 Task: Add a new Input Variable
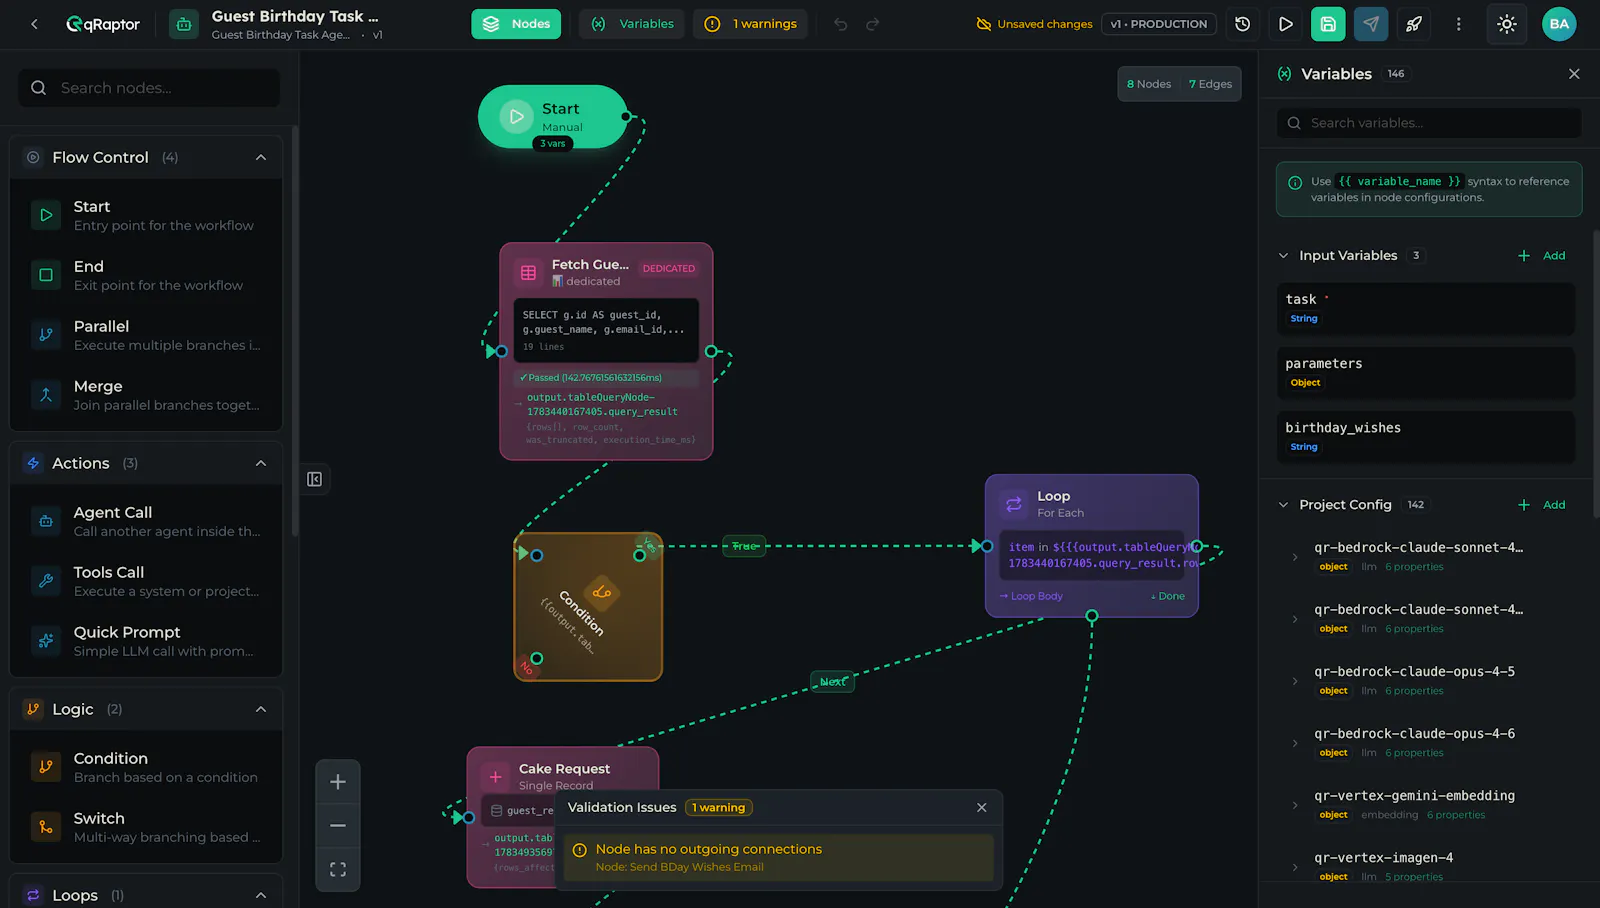[x=1542, y=256]
